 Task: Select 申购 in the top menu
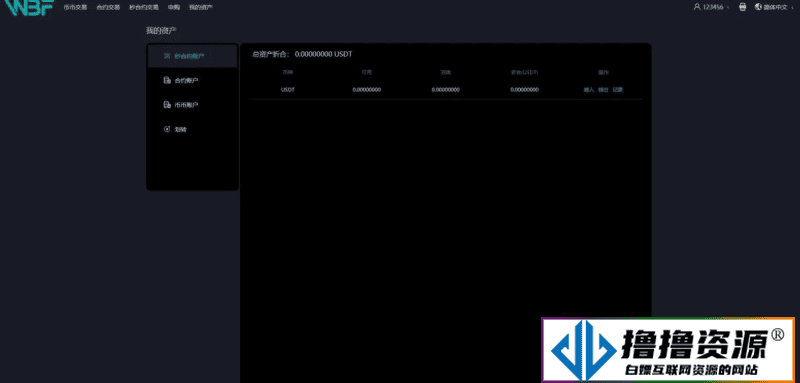coord(174,8)
